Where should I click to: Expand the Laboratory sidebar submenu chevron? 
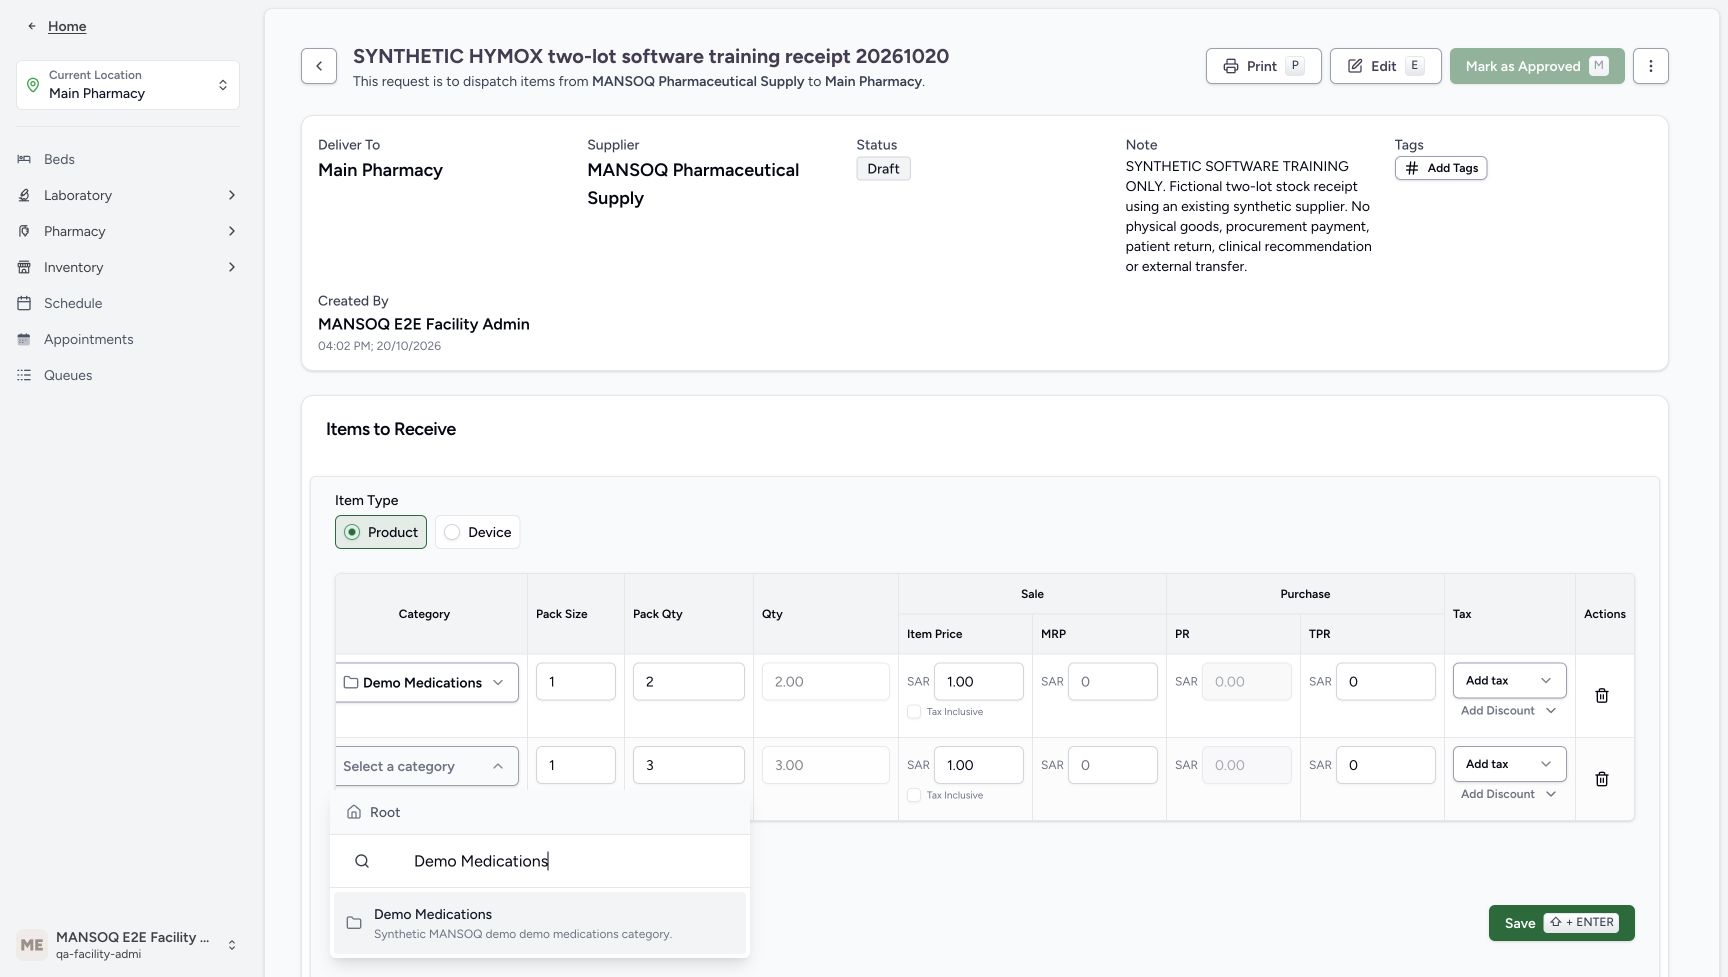point(232,195)
